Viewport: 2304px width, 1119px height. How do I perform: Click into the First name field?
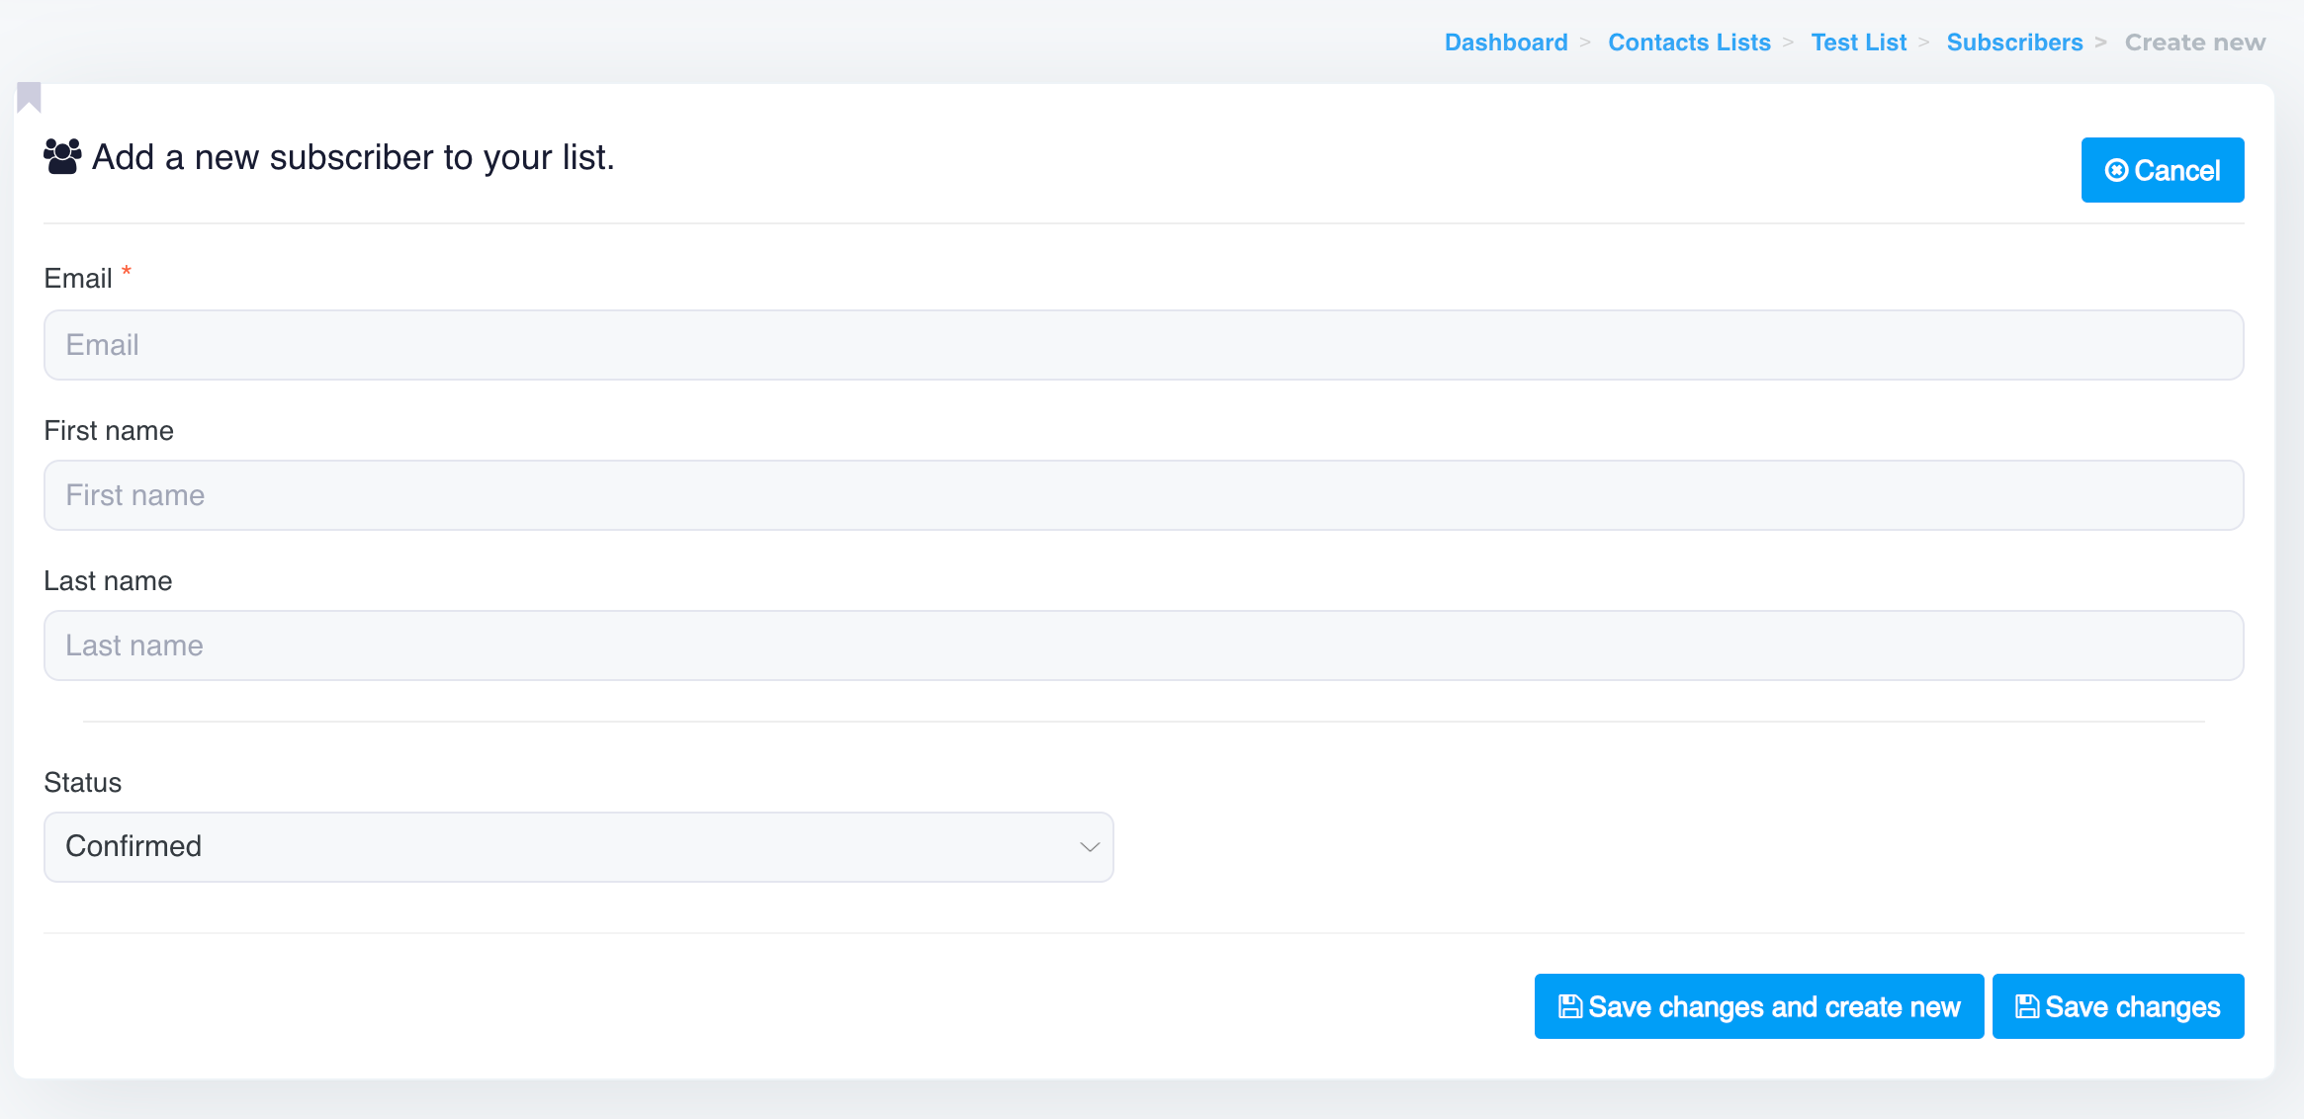tap(1143, 496)
